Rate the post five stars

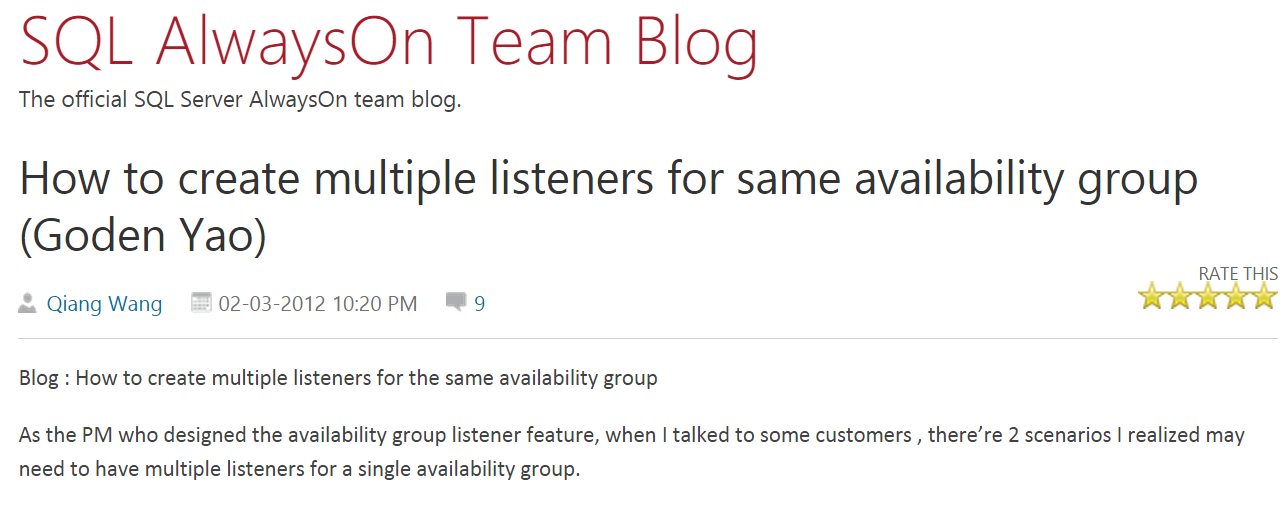coord(1264,297)
